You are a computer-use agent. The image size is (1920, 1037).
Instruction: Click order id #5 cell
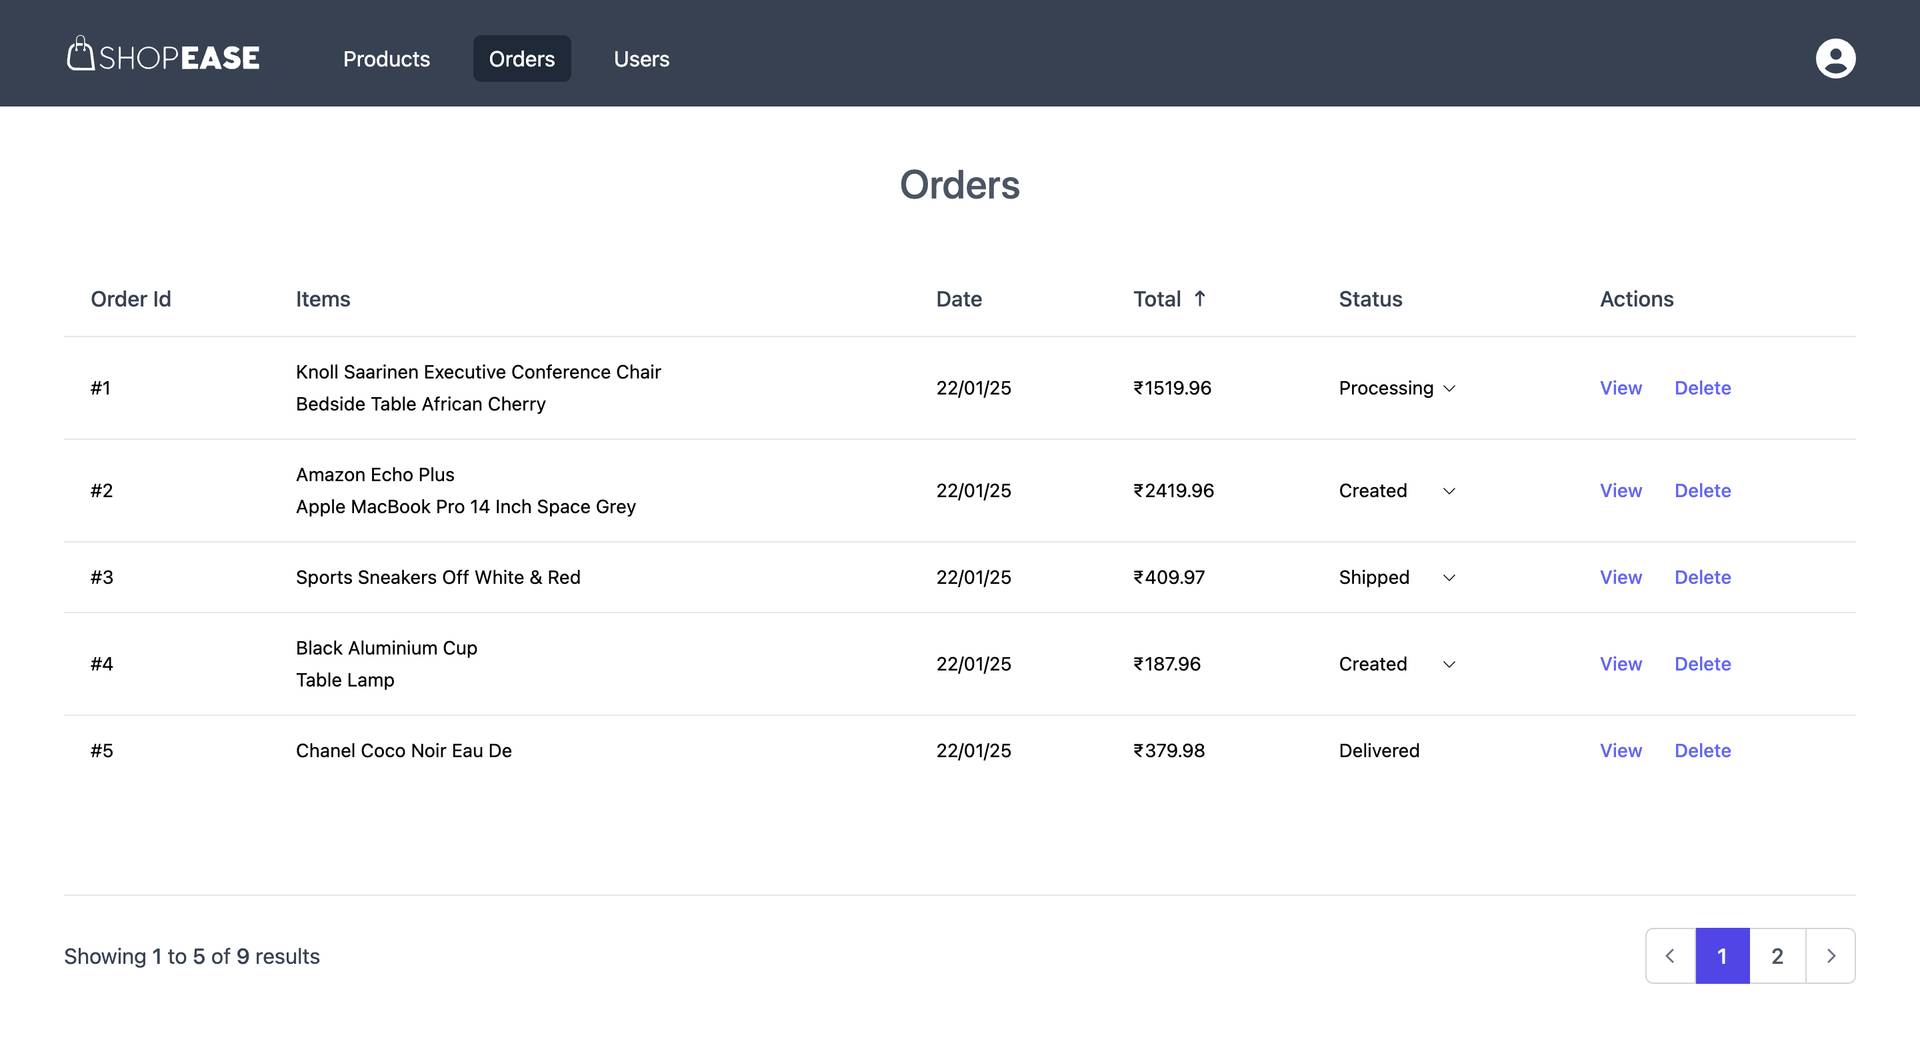[x=101, y=751]
